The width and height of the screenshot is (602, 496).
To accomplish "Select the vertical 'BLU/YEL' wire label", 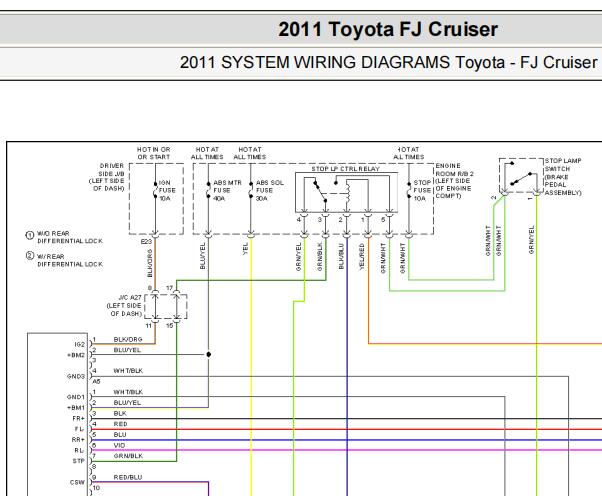I will pyautogui.click(x=203, y=256).
